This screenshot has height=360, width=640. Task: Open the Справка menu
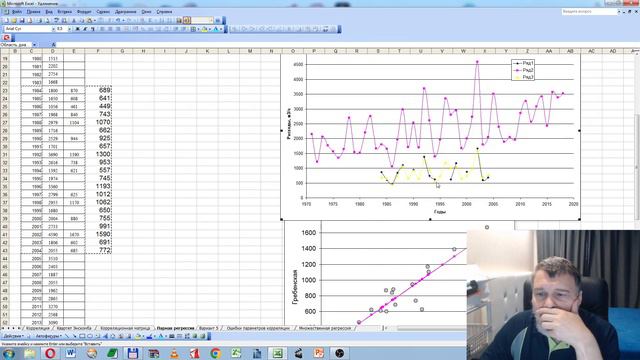(164, 12)
